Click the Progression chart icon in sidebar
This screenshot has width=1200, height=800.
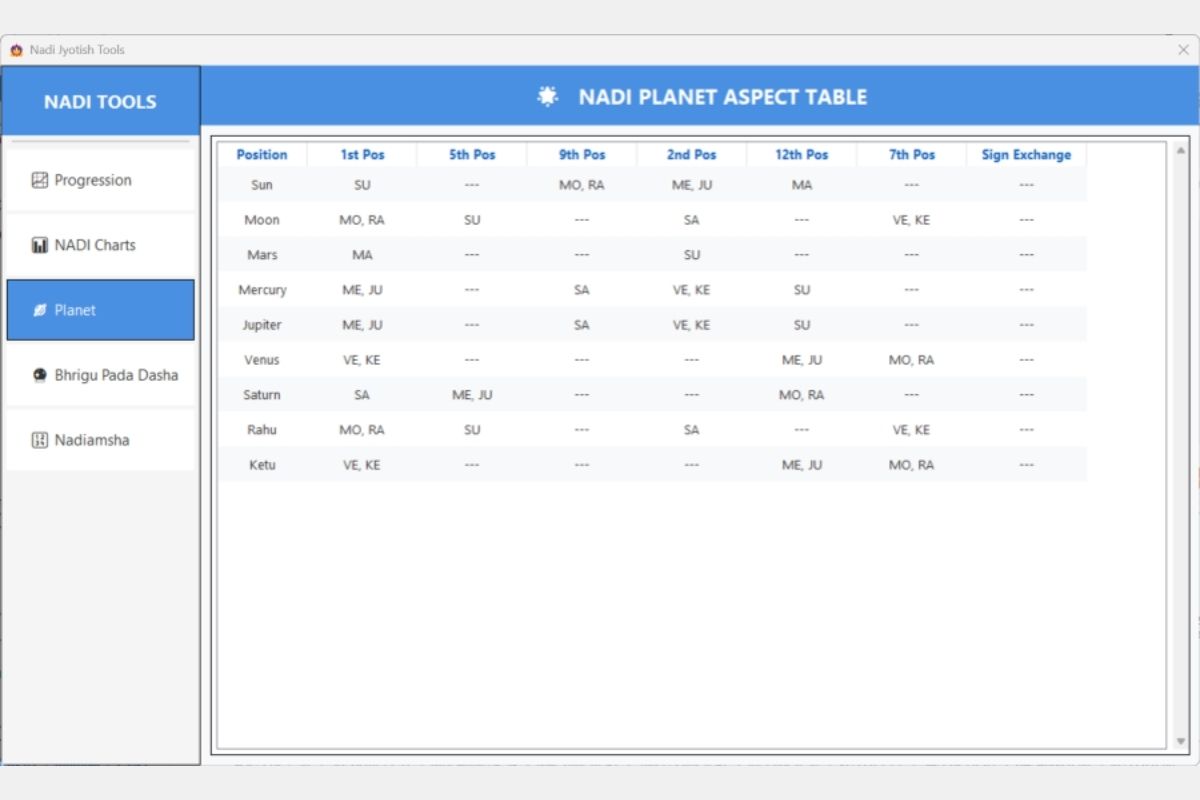point(40,181)
